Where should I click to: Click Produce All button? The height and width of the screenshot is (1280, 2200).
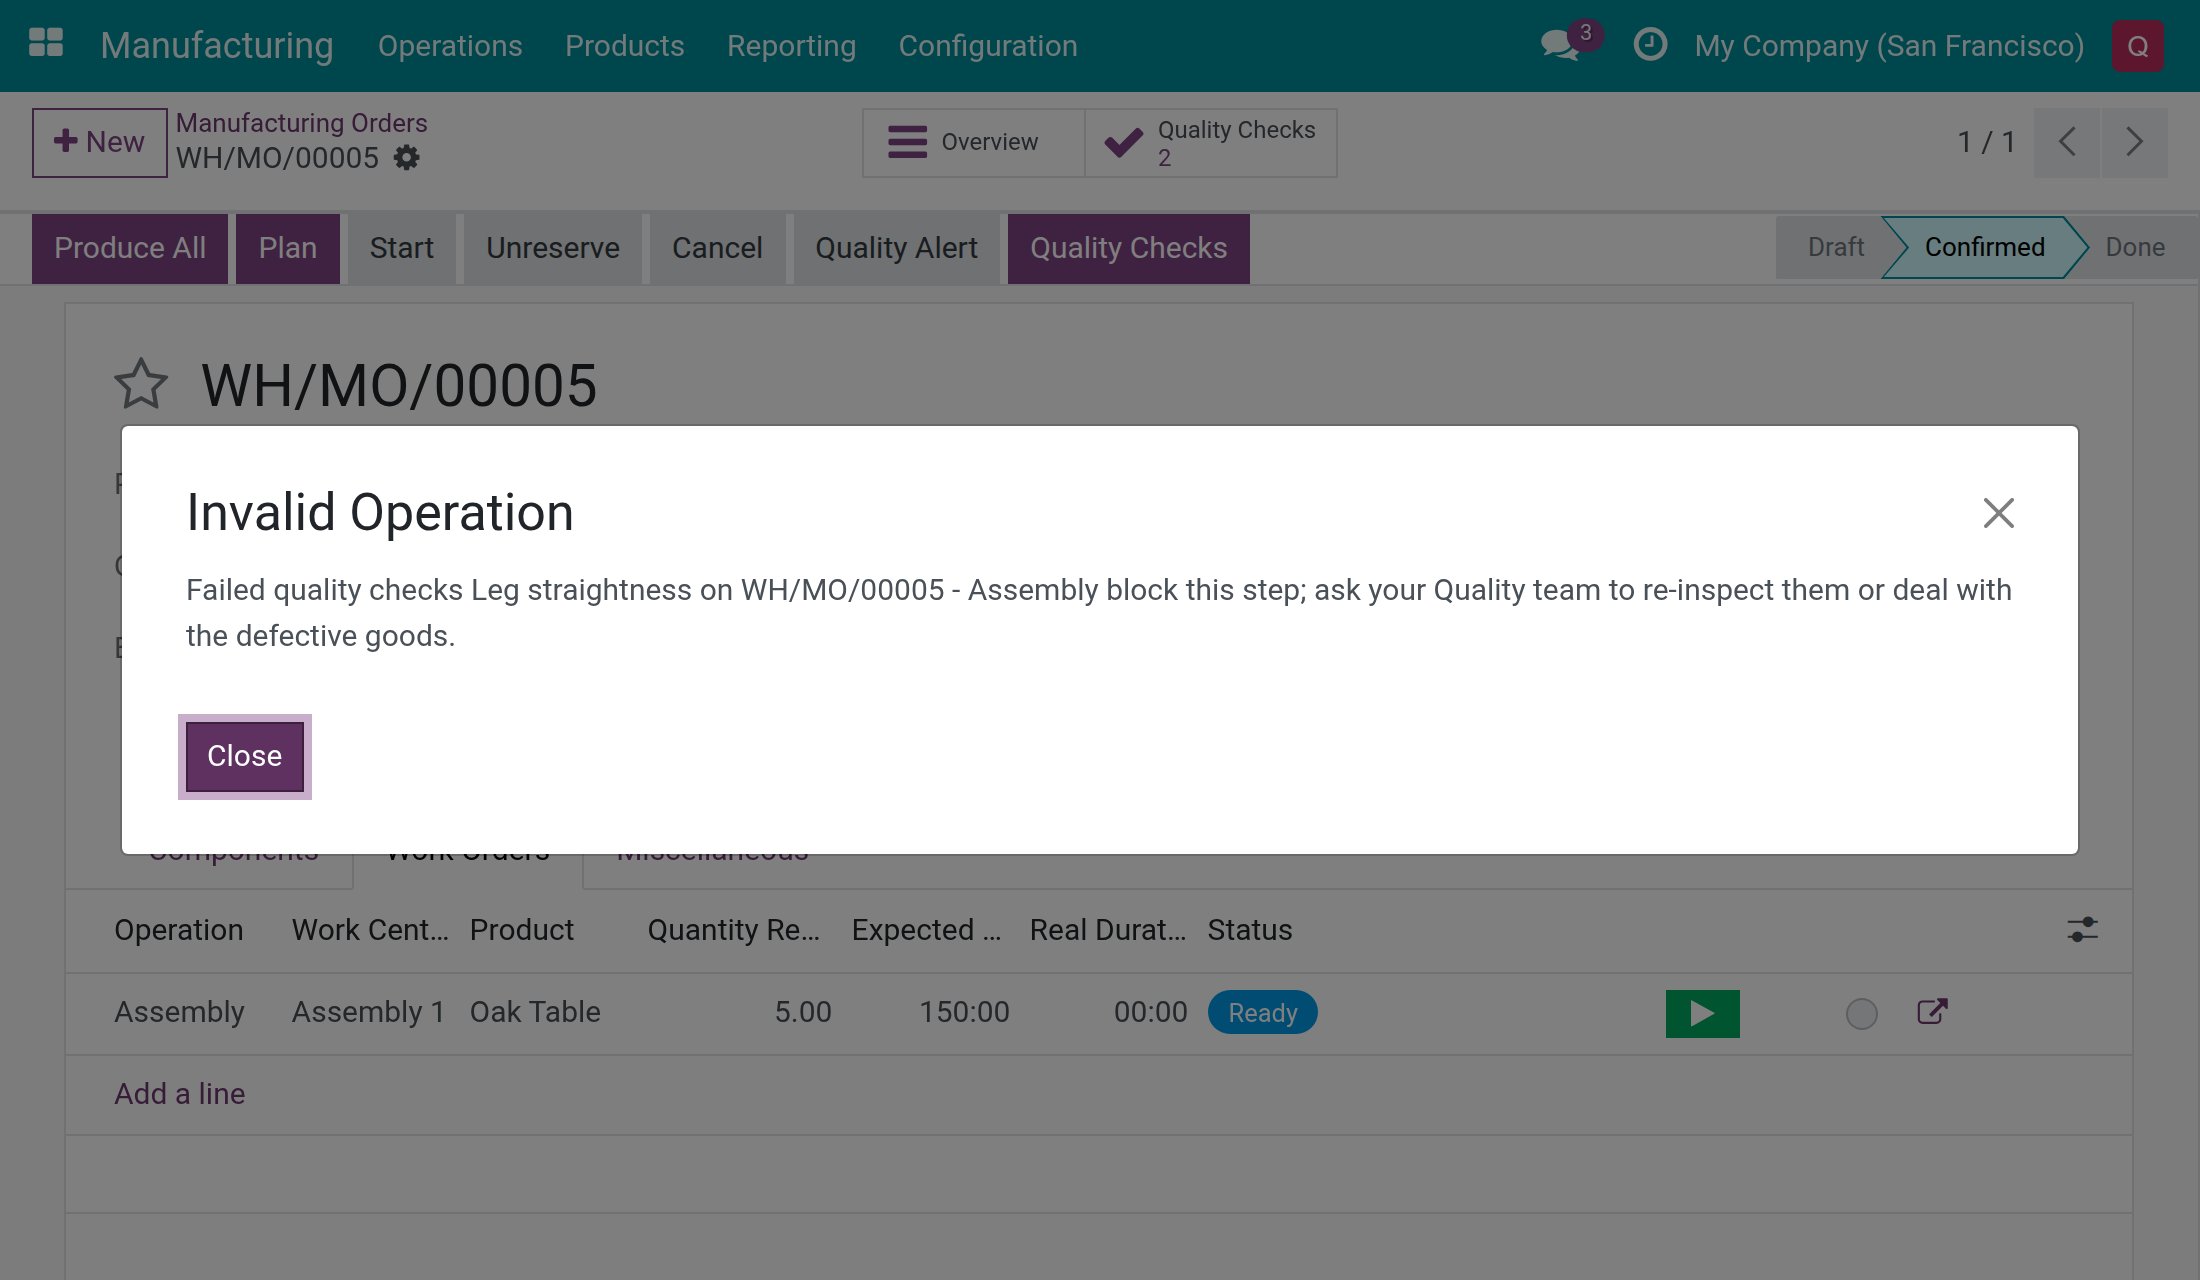pos(130,248)
